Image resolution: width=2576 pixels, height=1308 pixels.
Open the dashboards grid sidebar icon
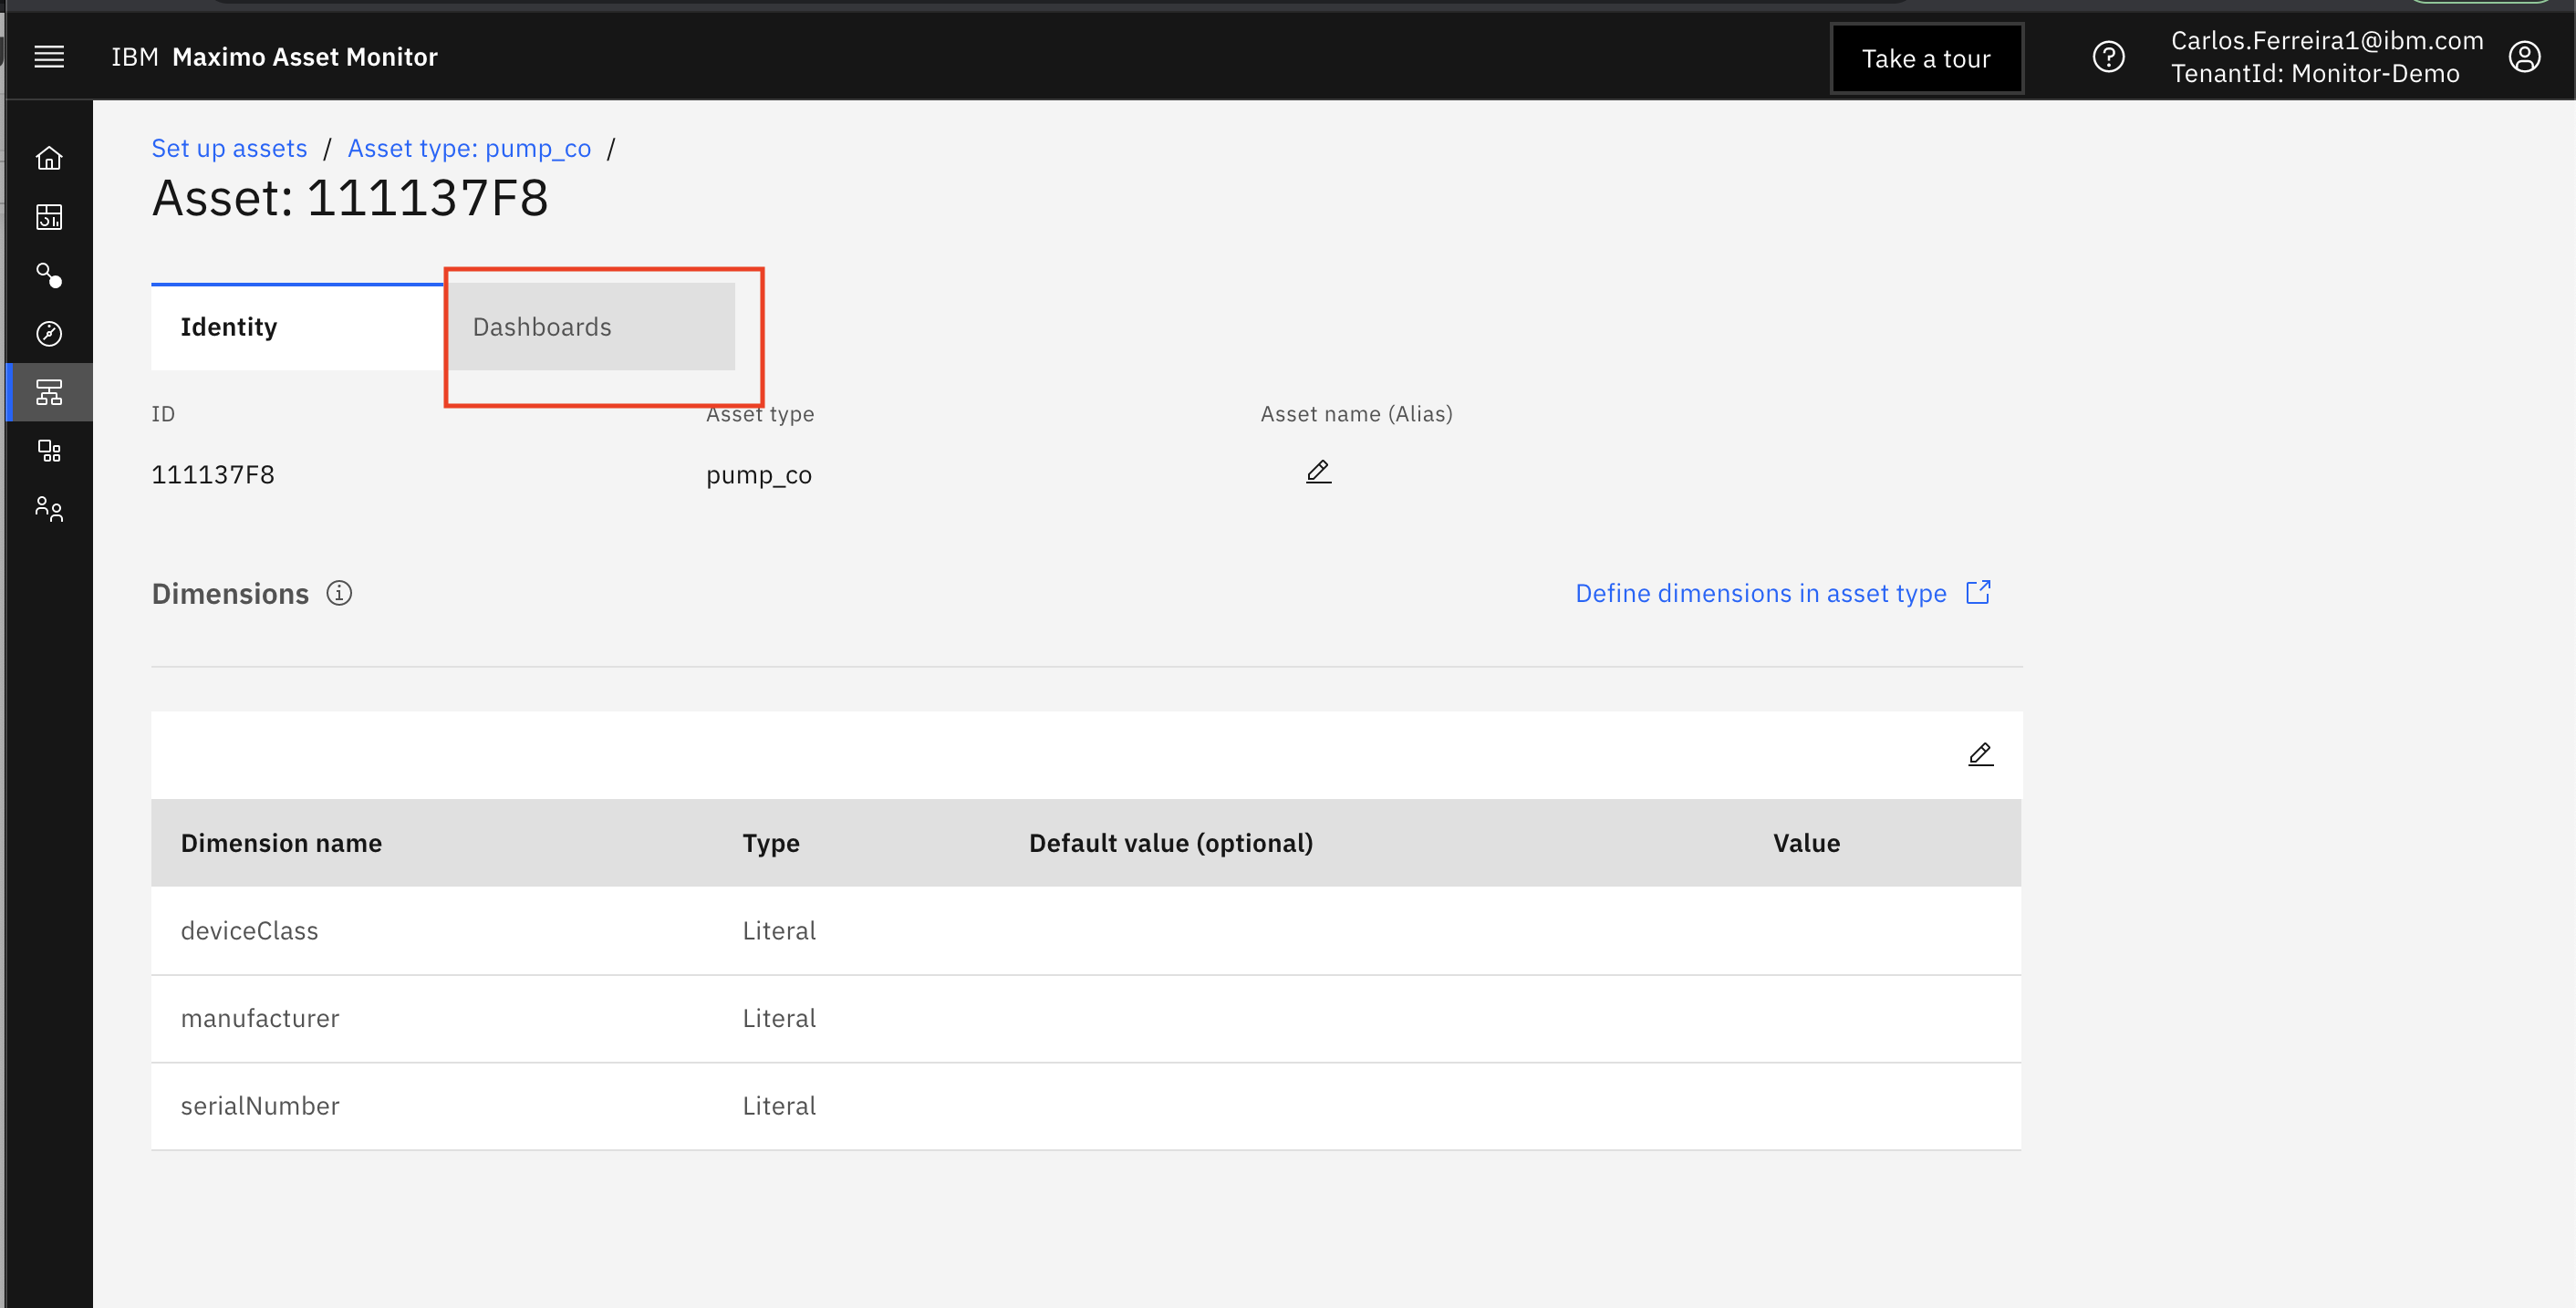pos(49,217)
